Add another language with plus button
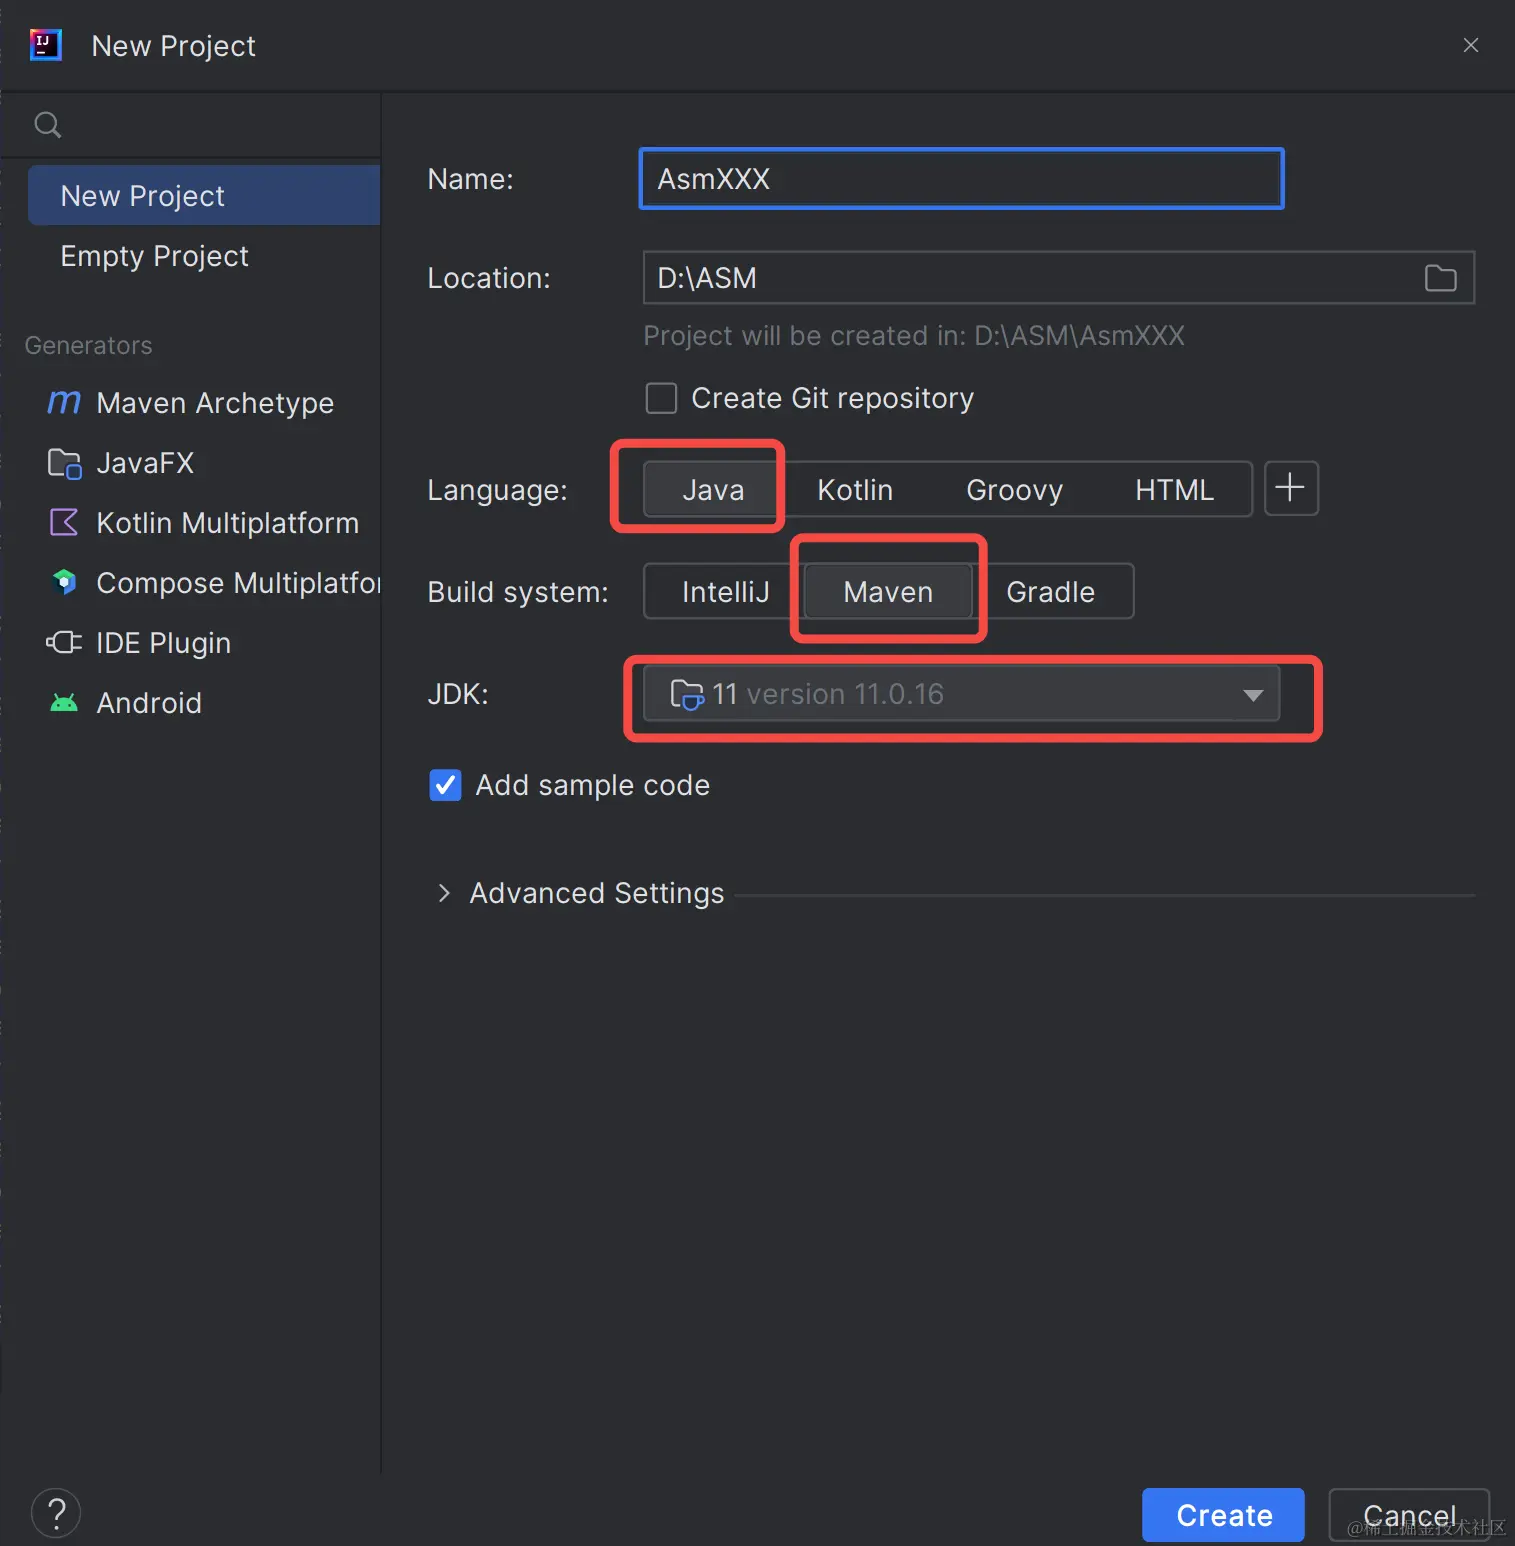 coord(1291,488)
